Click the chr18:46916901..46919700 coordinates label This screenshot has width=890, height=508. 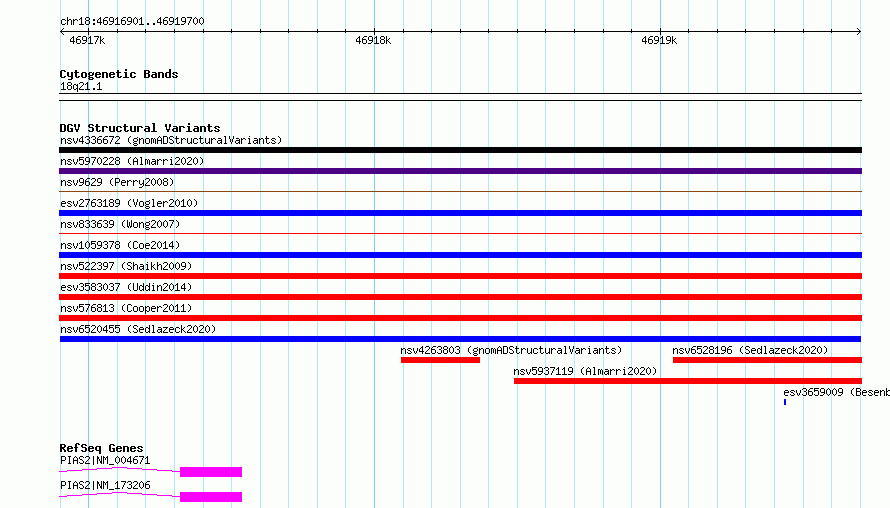(x=132, y=21)
